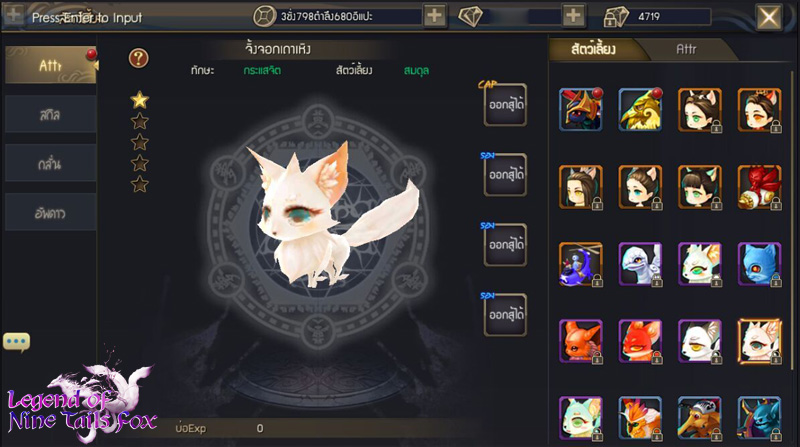The width and height of the screenshot is (800, 447).
Task: Select the golden bird pet portrait
Action: tap(640, 110)
